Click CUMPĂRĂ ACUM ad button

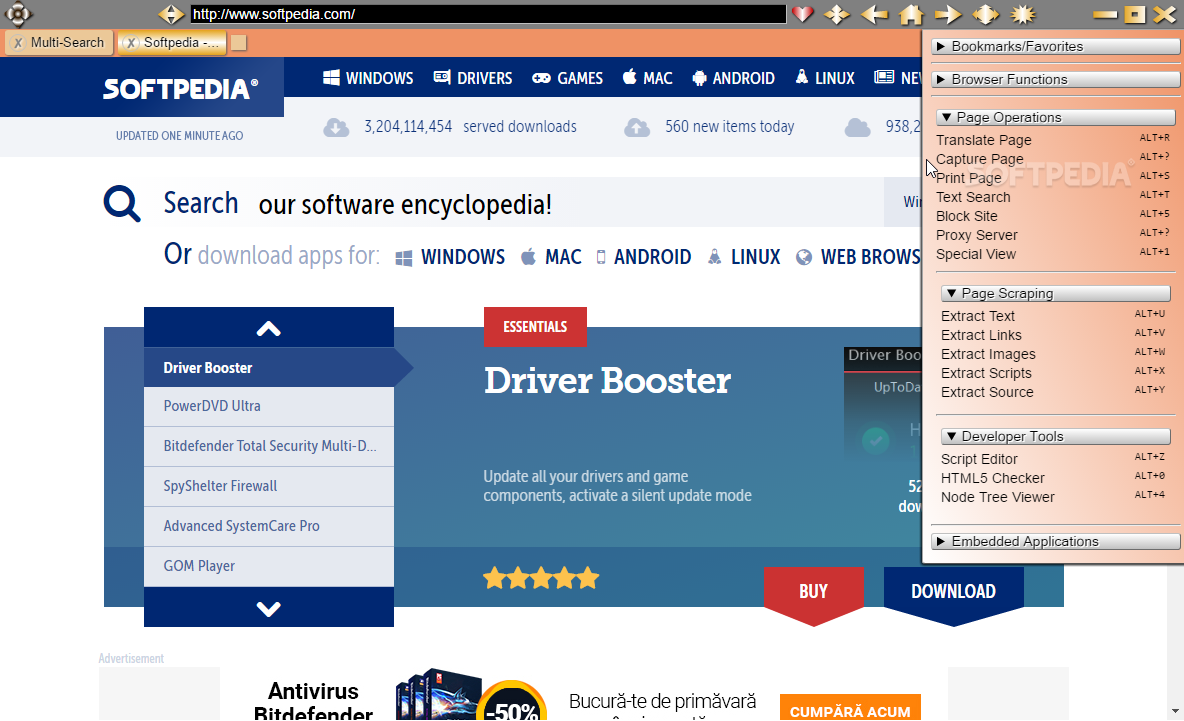(x=850, y=708)
